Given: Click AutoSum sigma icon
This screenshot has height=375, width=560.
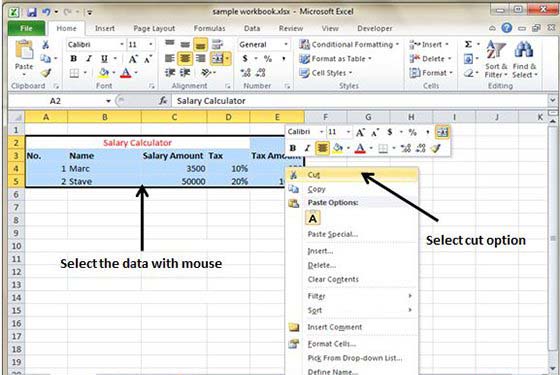Looking at the screenshot, I should coord(468,44).
